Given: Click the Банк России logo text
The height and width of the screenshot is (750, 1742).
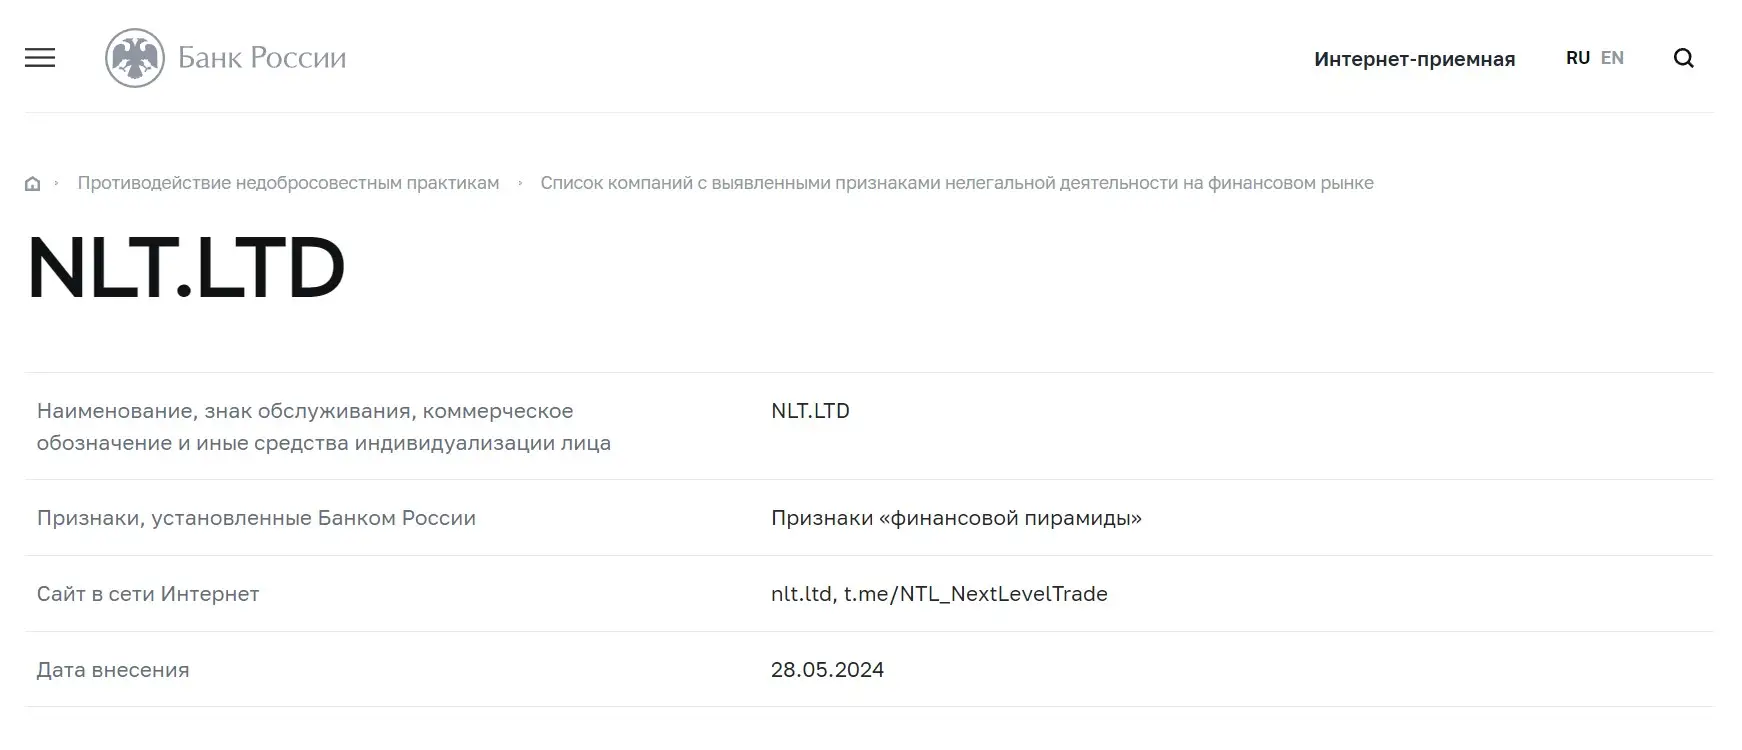Looking at the screenshot, I should point(262,57).
